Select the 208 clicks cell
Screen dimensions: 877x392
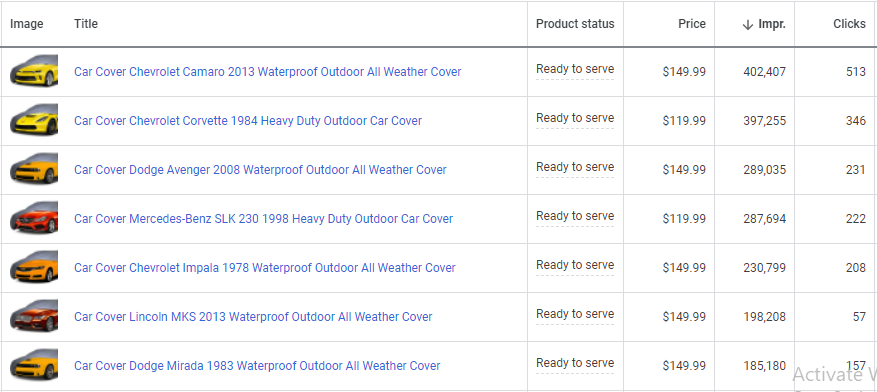point(856,268)
